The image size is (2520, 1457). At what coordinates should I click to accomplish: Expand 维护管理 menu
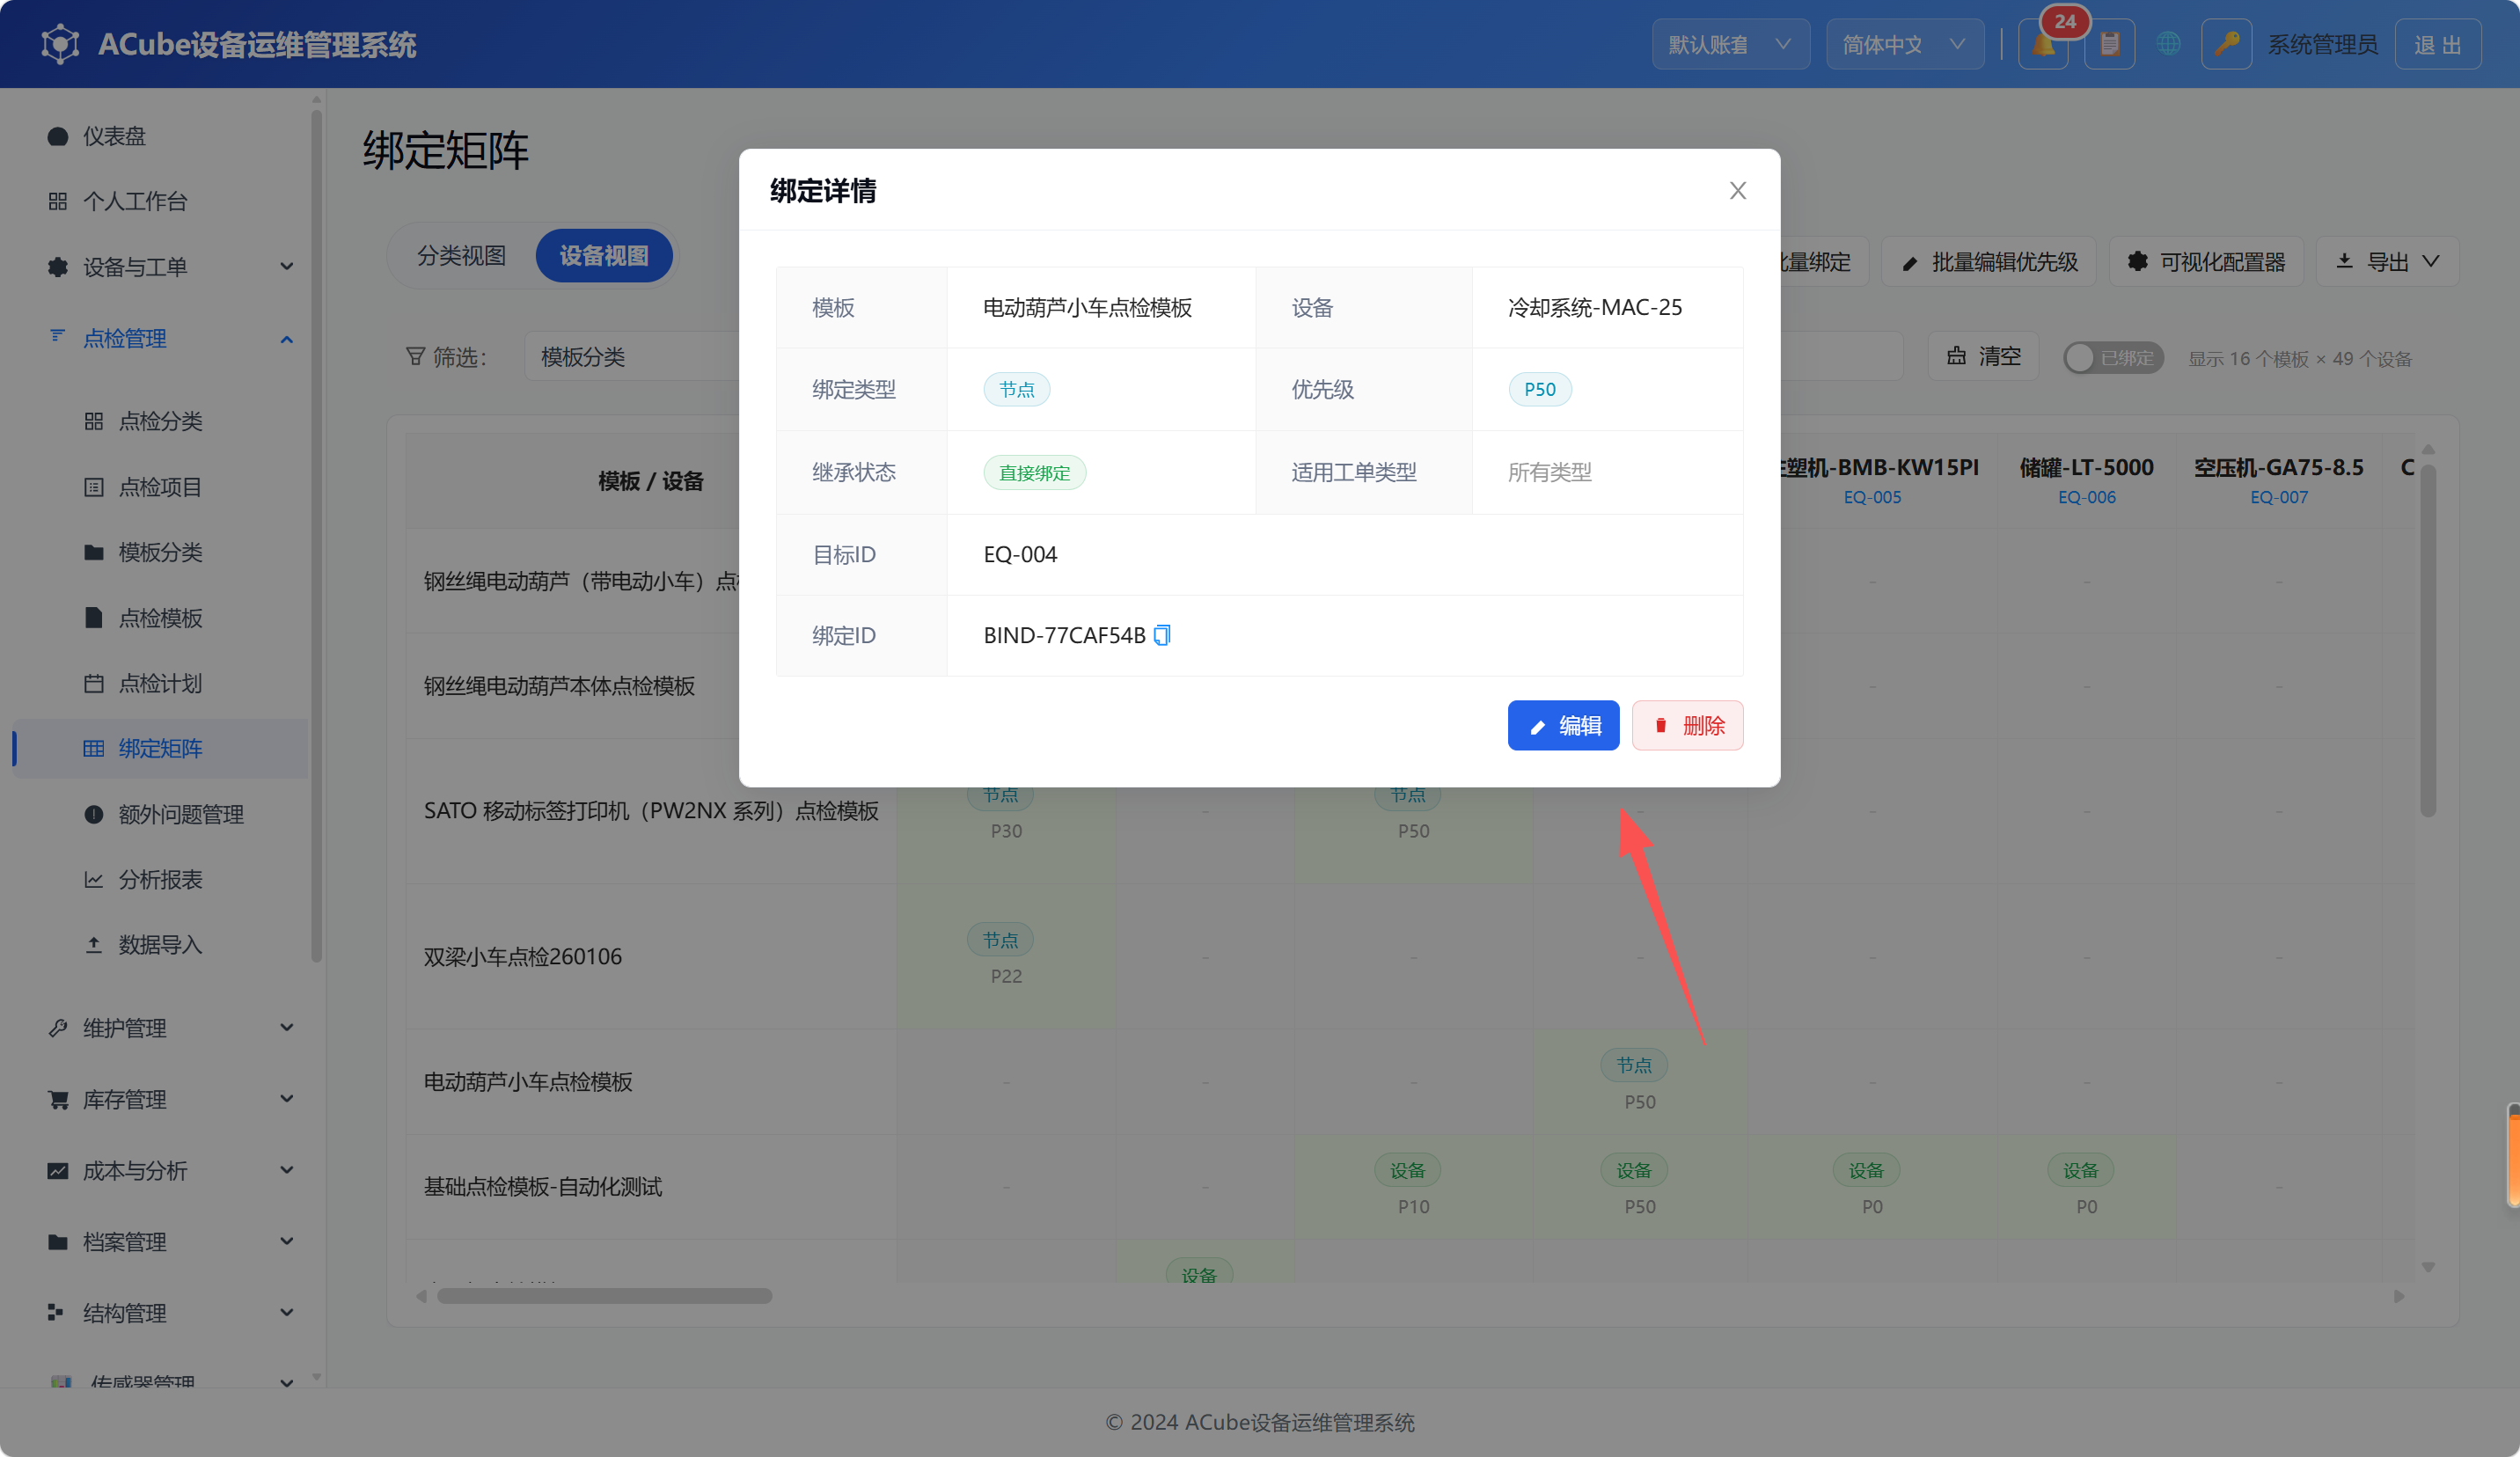(160, 1028)
